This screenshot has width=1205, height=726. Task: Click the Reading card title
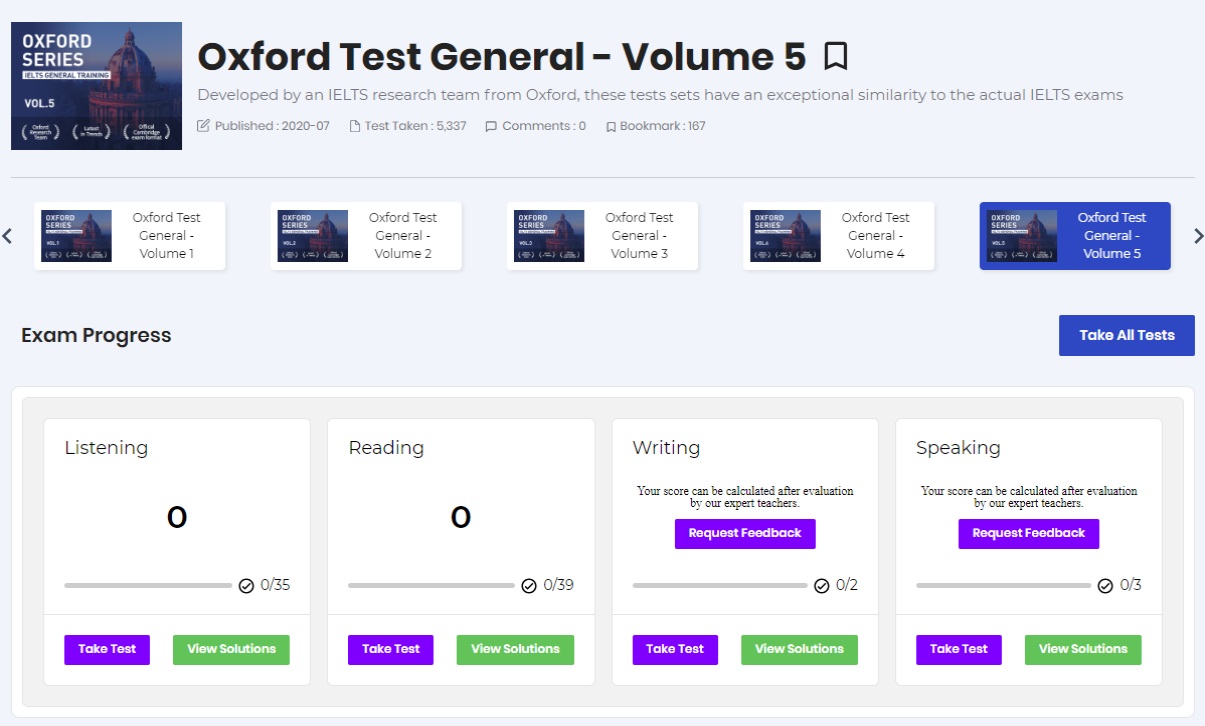click(x=386, y=448)
